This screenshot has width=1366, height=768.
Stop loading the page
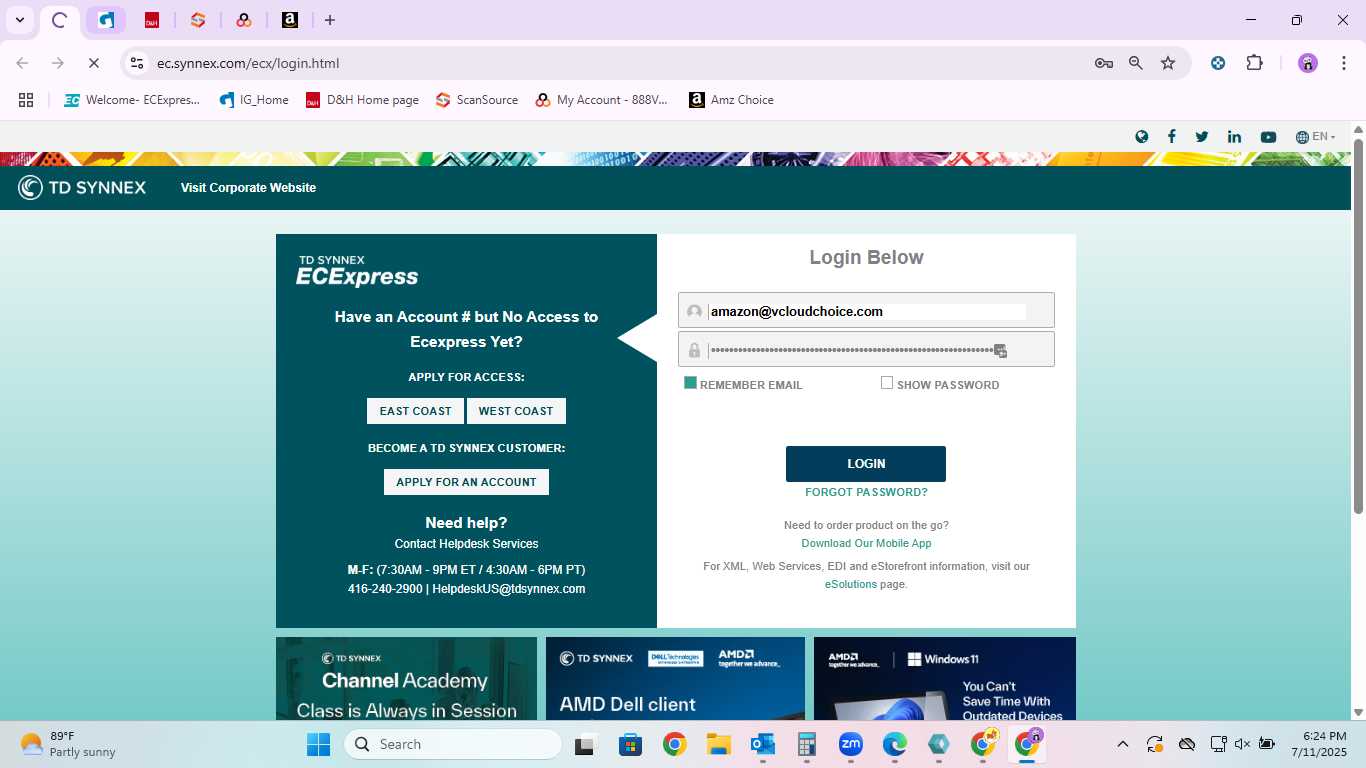pos(93,63)
